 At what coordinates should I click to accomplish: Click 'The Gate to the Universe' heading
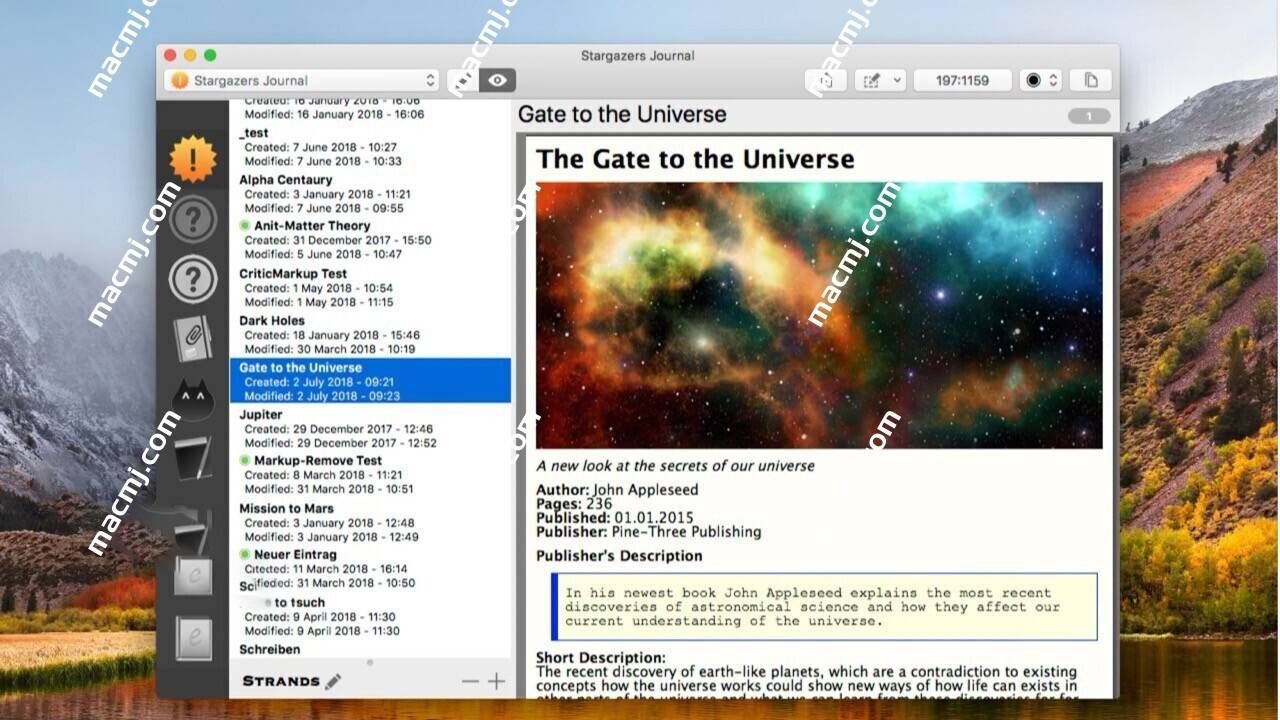(x=695, y=159)
